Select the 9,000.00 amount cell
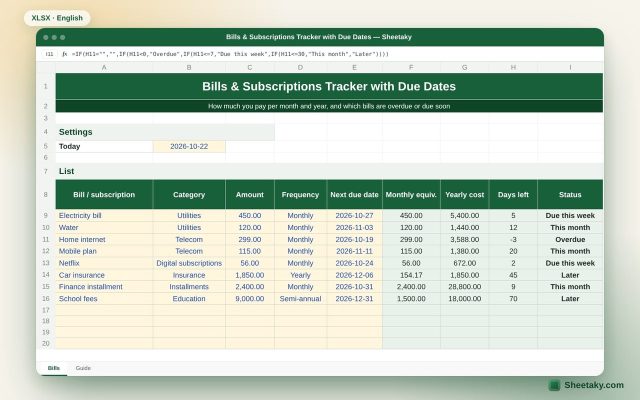The height and width of the screenshot is (400, 640). (x=250, y=299)
